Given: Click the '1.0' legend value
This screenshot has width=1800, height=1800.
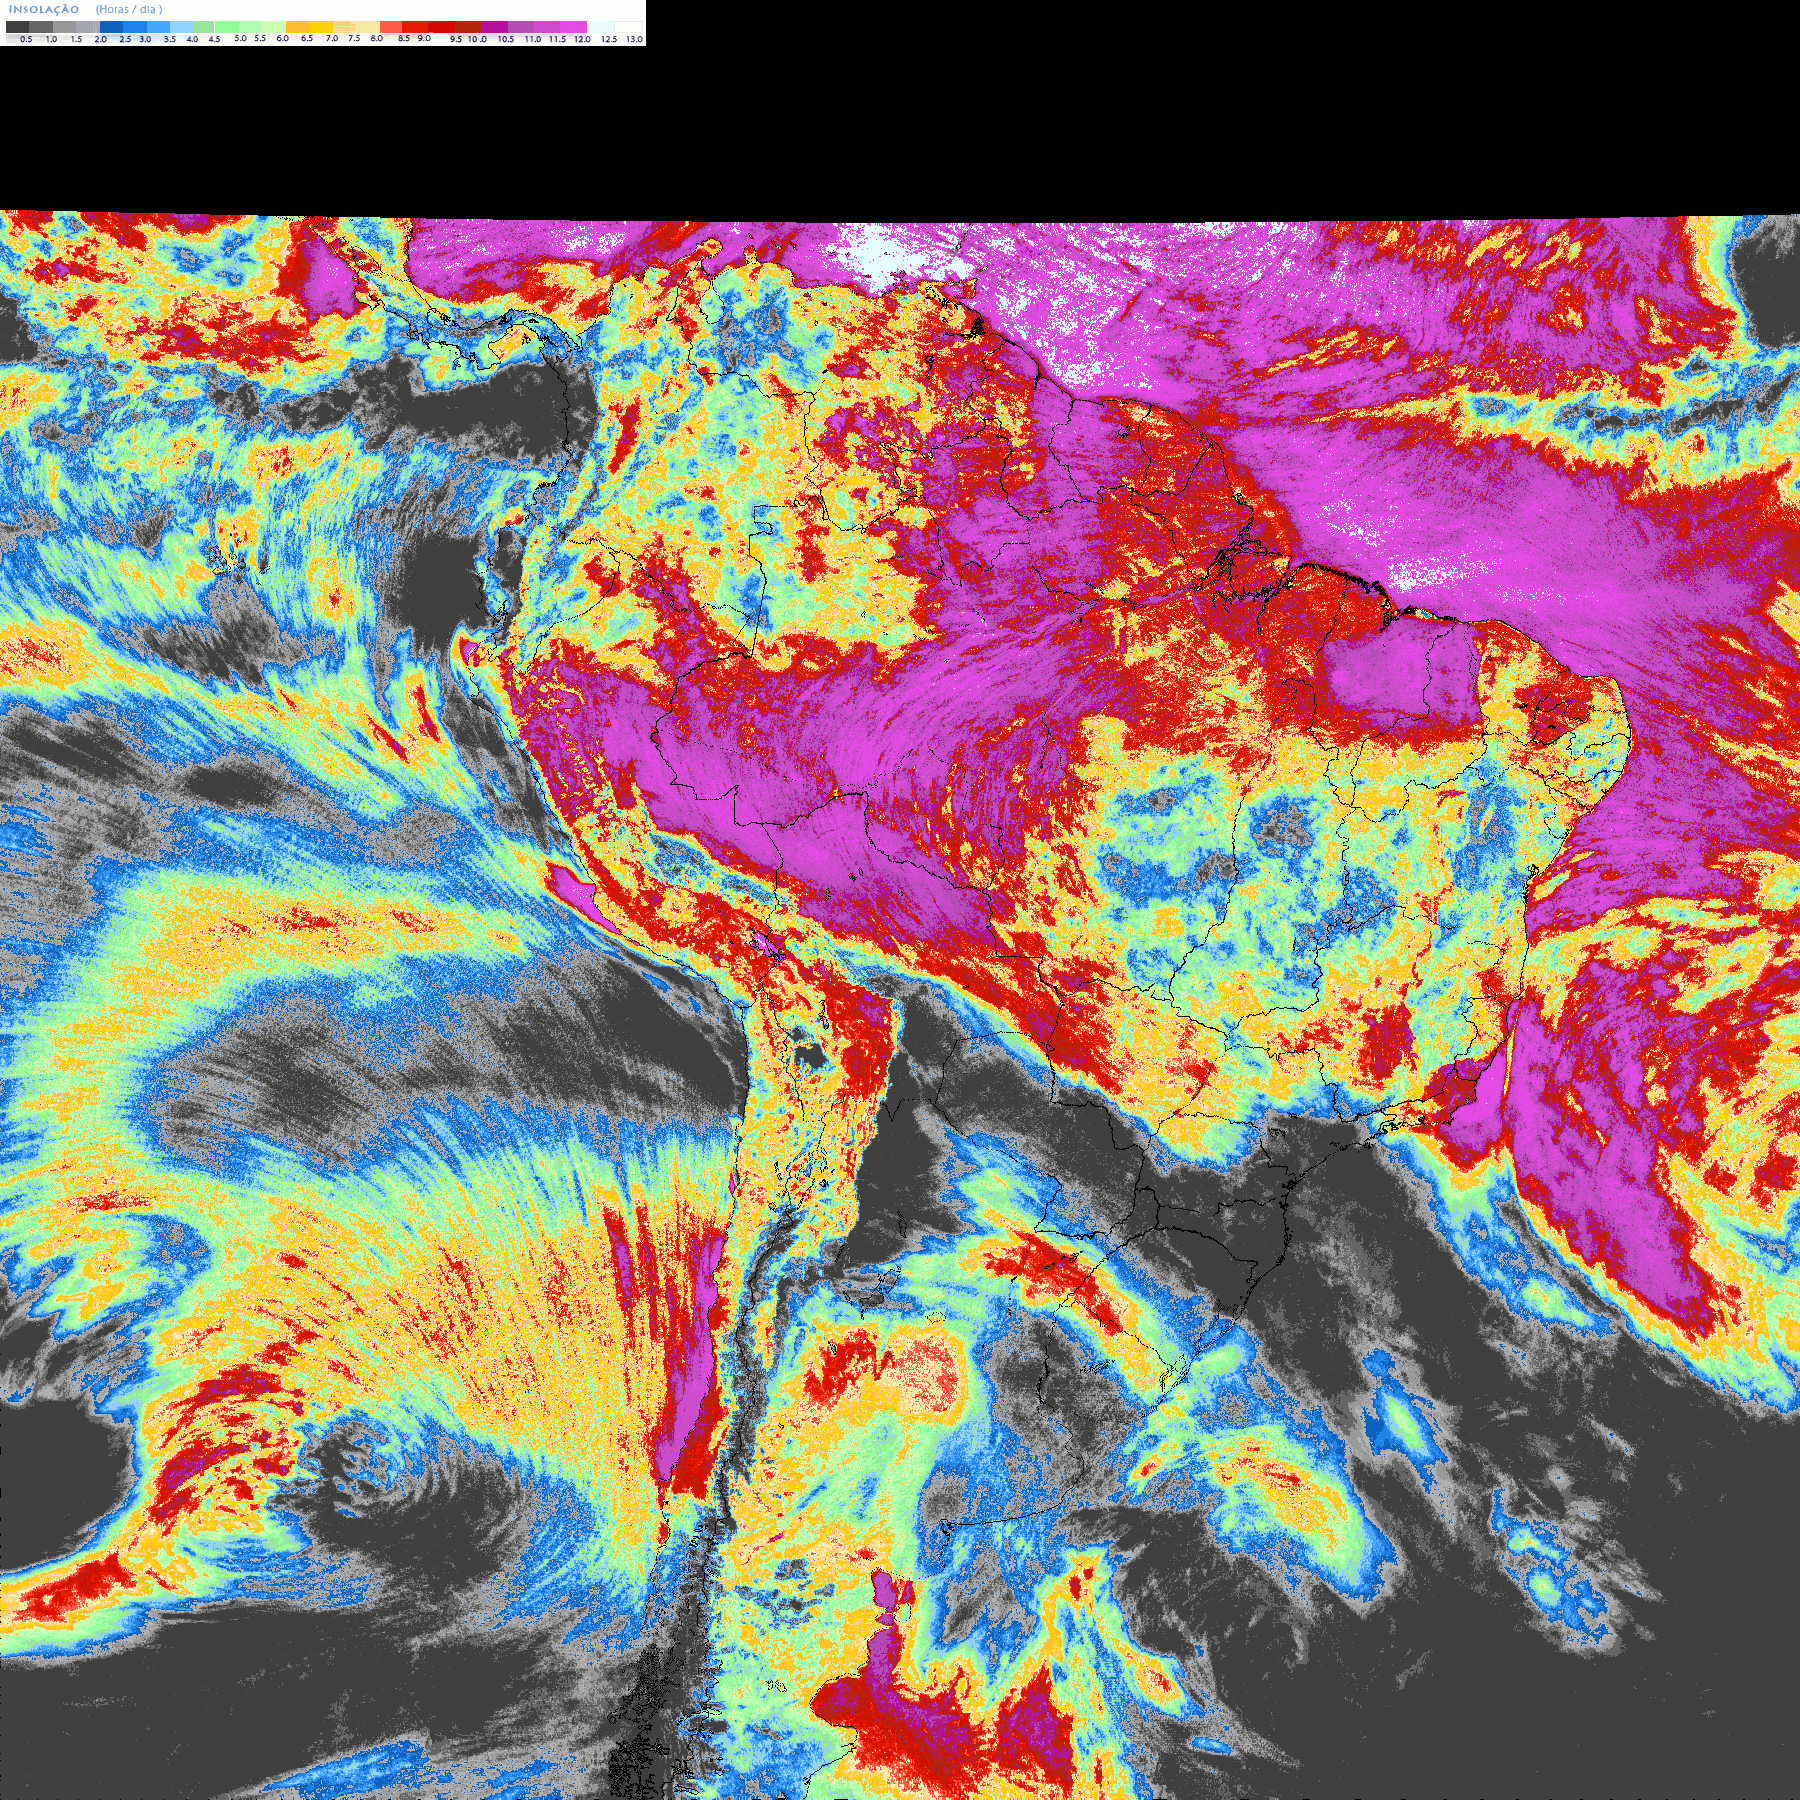Looking at the screenshot, I should 51,39.
